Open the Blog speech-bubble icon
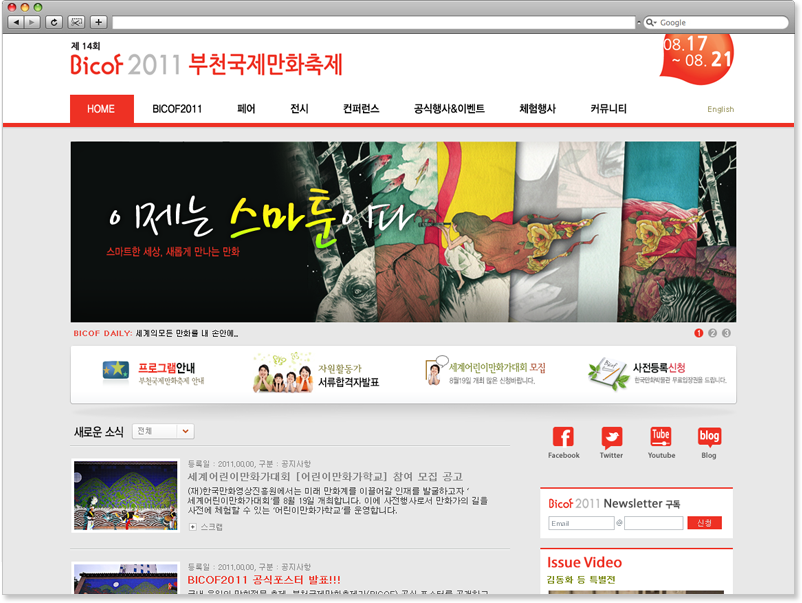Screen dimensions: 802x603 pyautogui.click(x=709, y=437)
